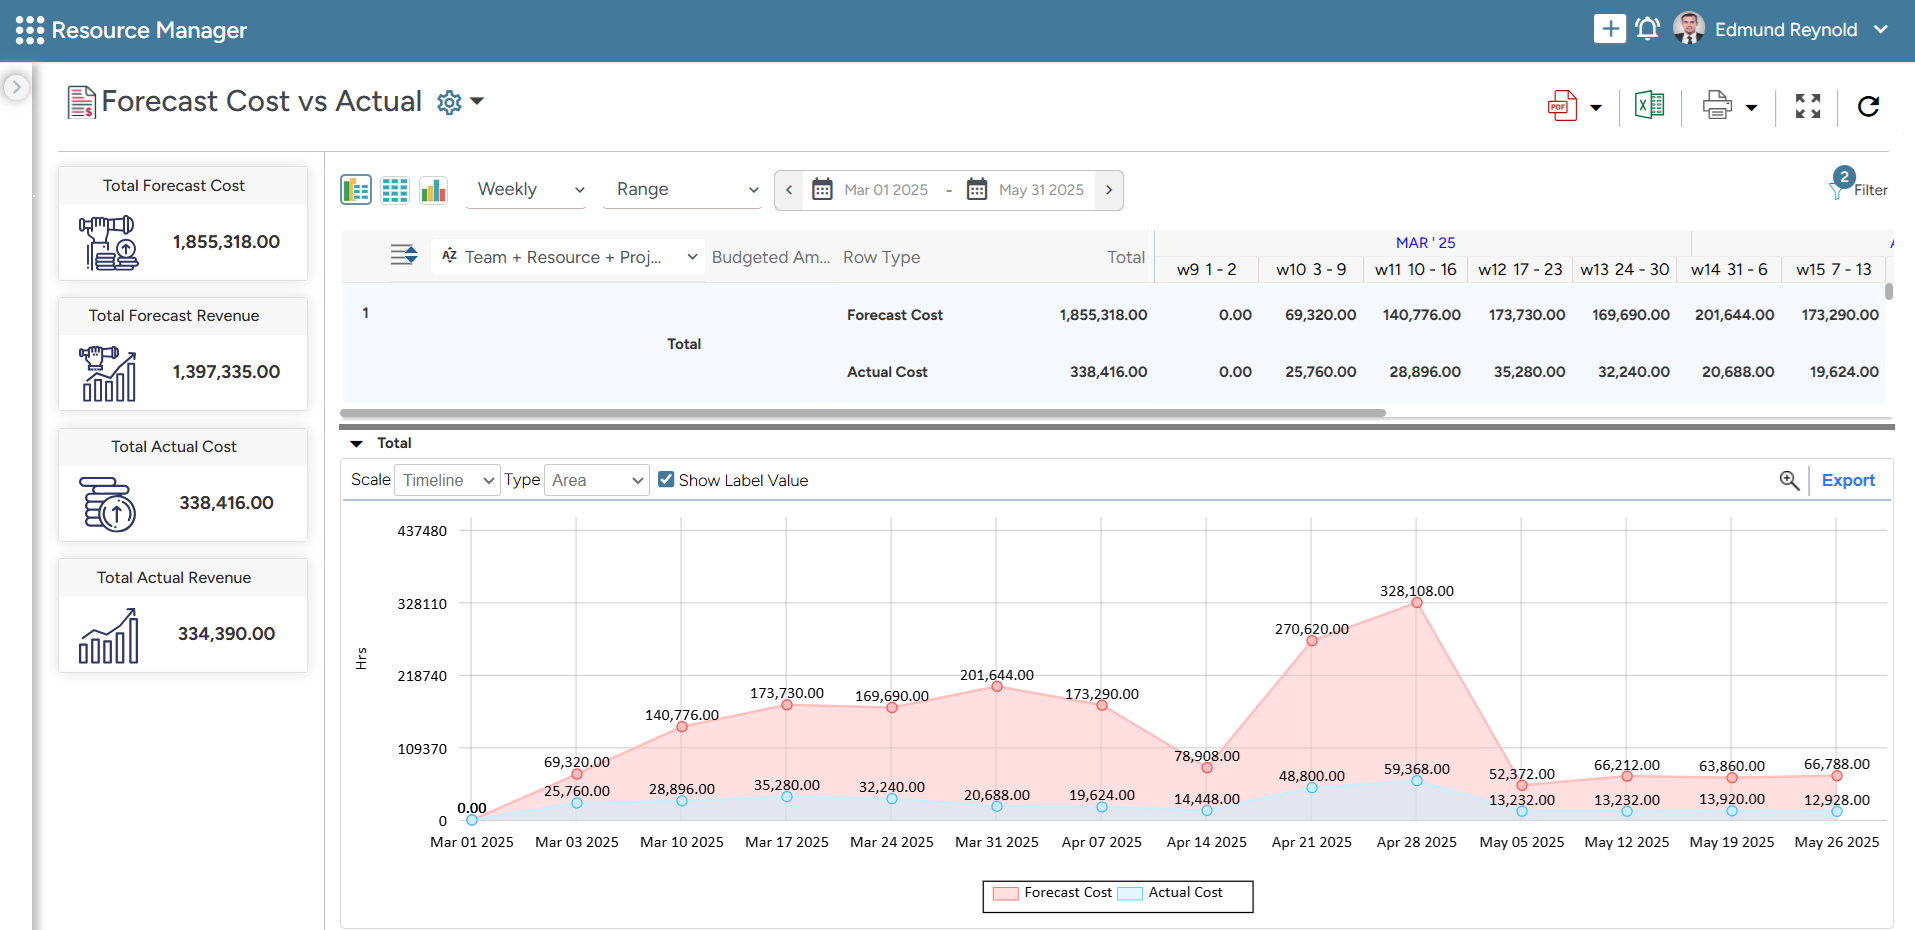Viewport: 1915px width, 930px height.
Task: Click the Forecast Cost row label
Action: (x=894, y=315)
